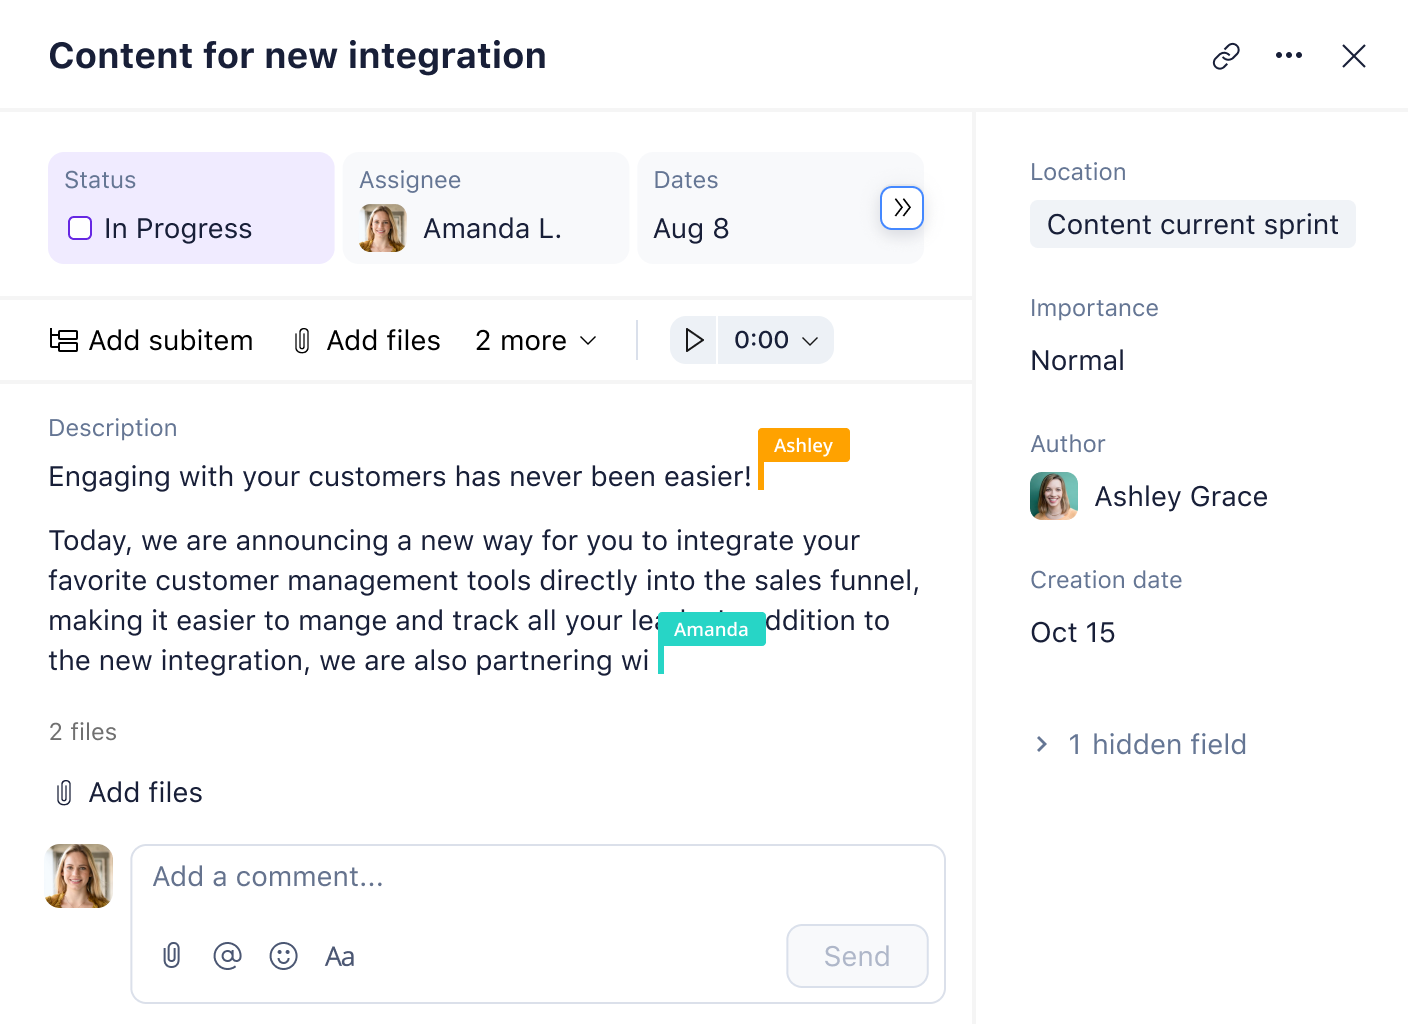Screen dimensions: 1408x1024
Task: Attach a file from the comment toolbar
Action: coord(171,956)
